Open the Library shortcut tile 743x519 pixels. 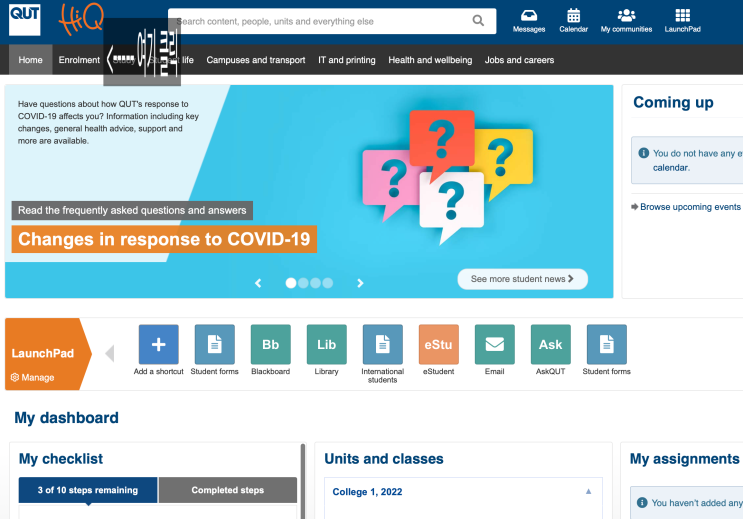click(326, 345)
